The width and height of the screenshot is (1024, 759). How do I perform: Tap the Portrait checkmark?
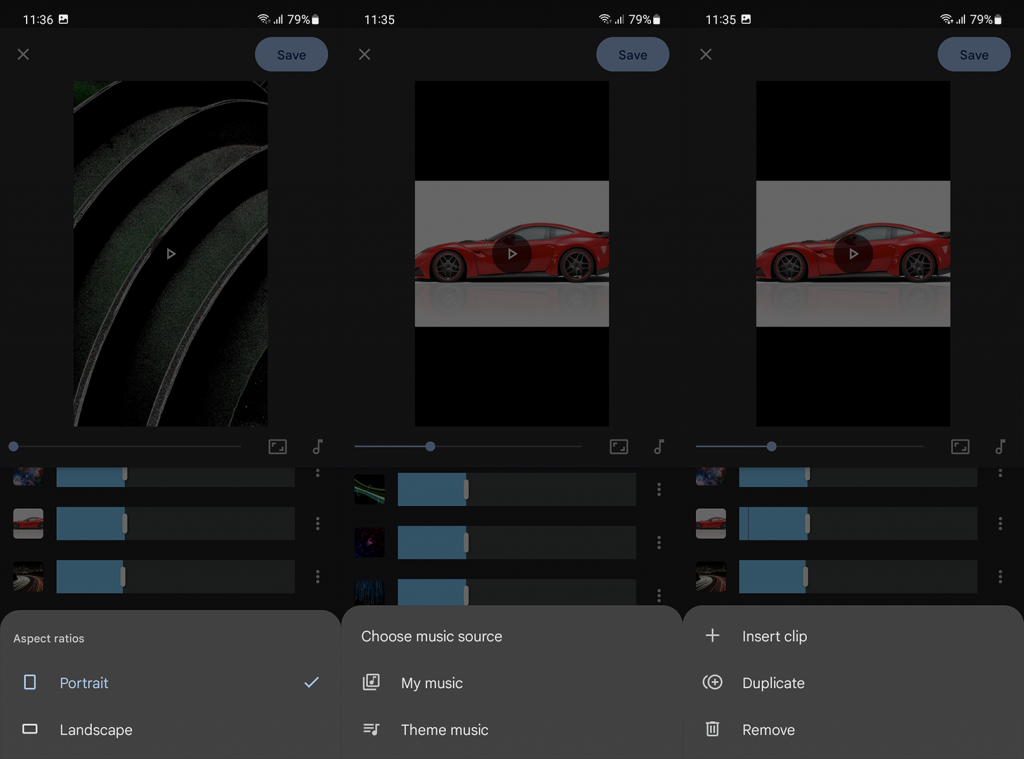point(312,683)
